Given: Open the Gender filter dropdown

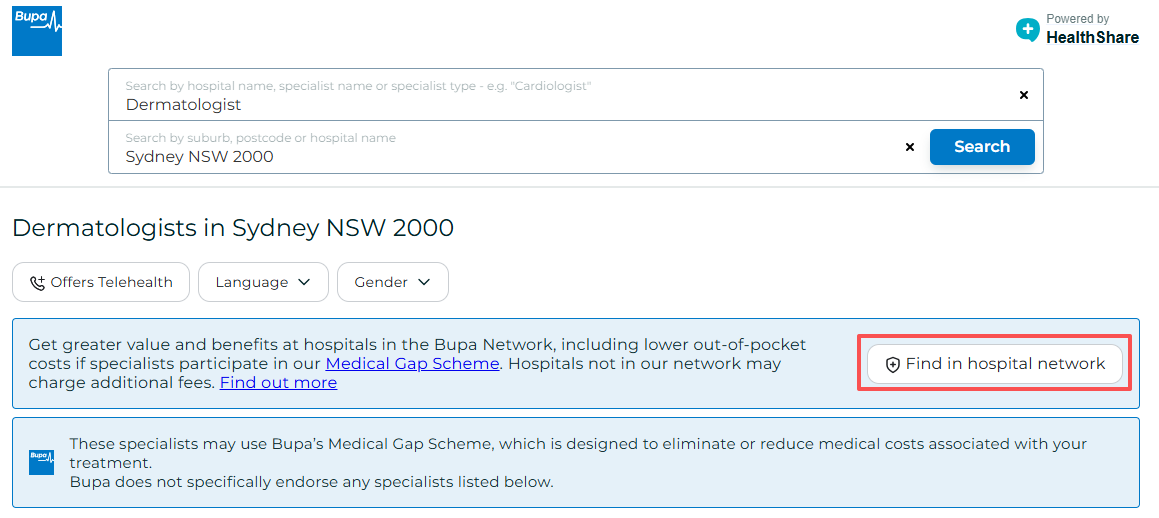Looking at the screenshot, I should [x=392, y=282].
